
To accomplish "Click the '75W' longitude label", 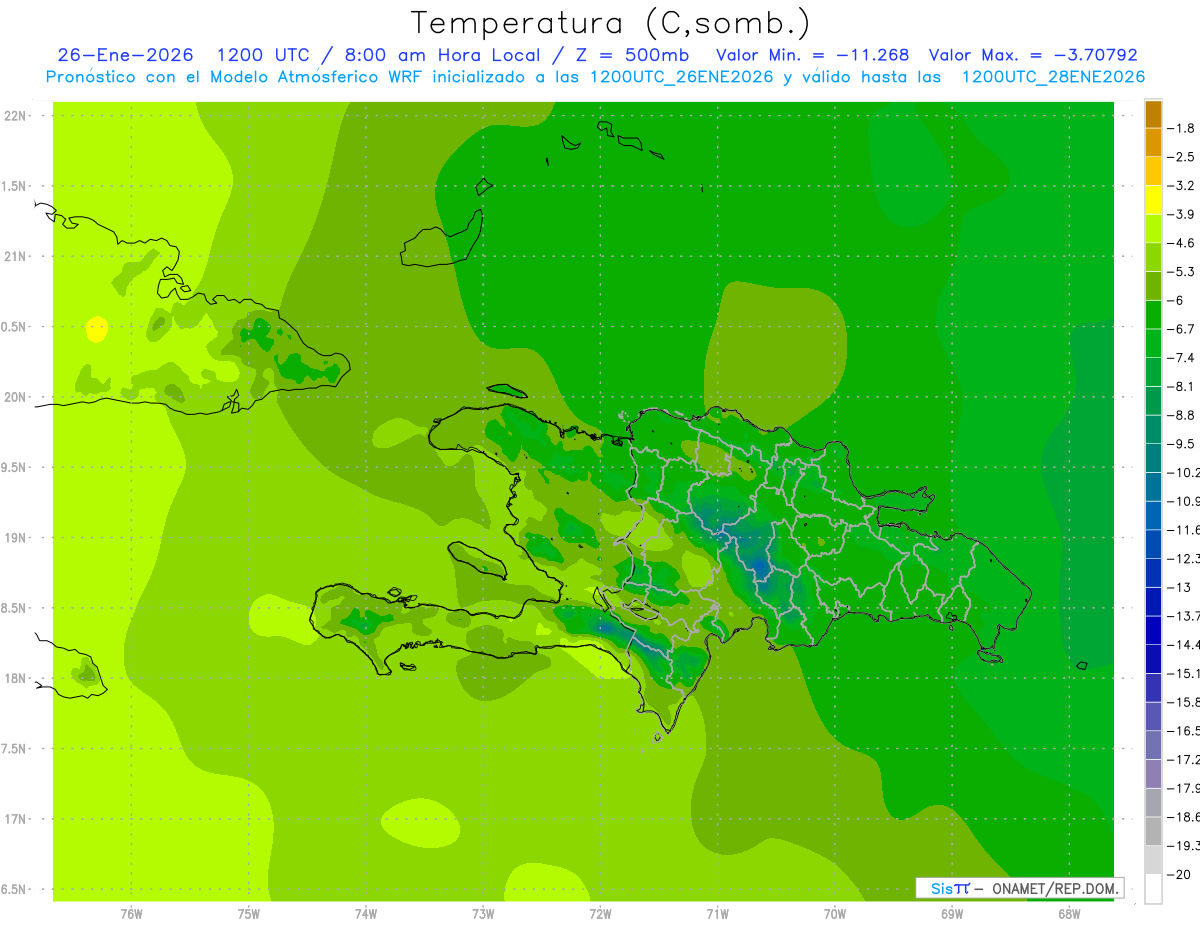I will (x=248, y=914).
